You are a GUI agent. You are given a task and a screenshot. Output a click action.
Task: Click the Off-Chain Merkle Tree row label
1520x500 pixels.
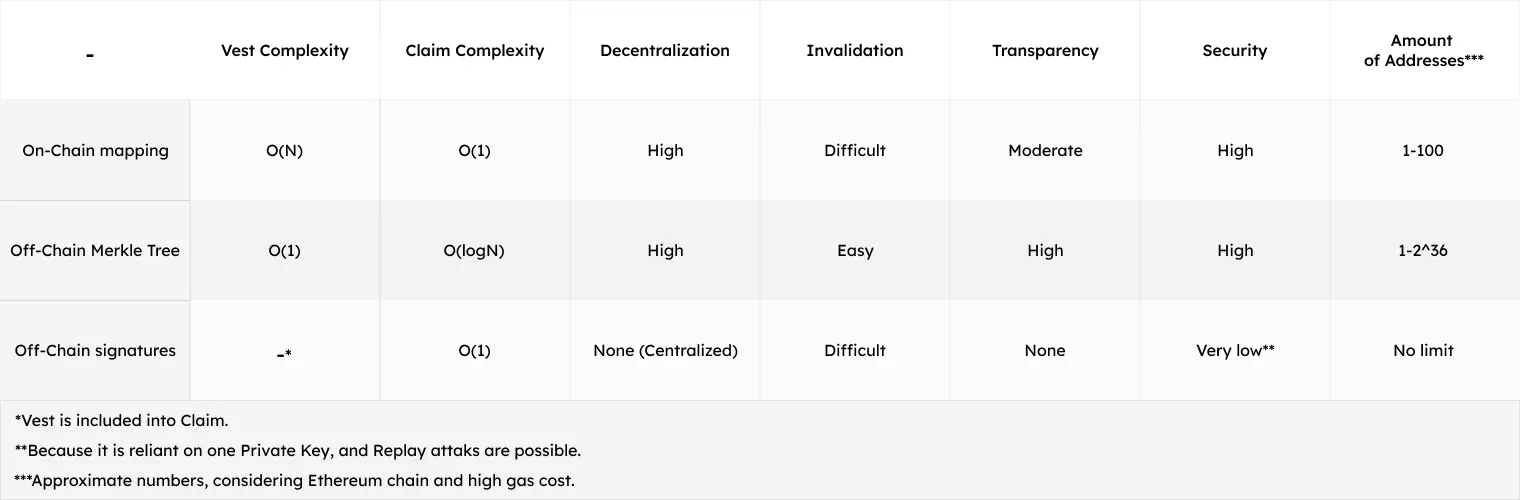[x=95, y=251]
